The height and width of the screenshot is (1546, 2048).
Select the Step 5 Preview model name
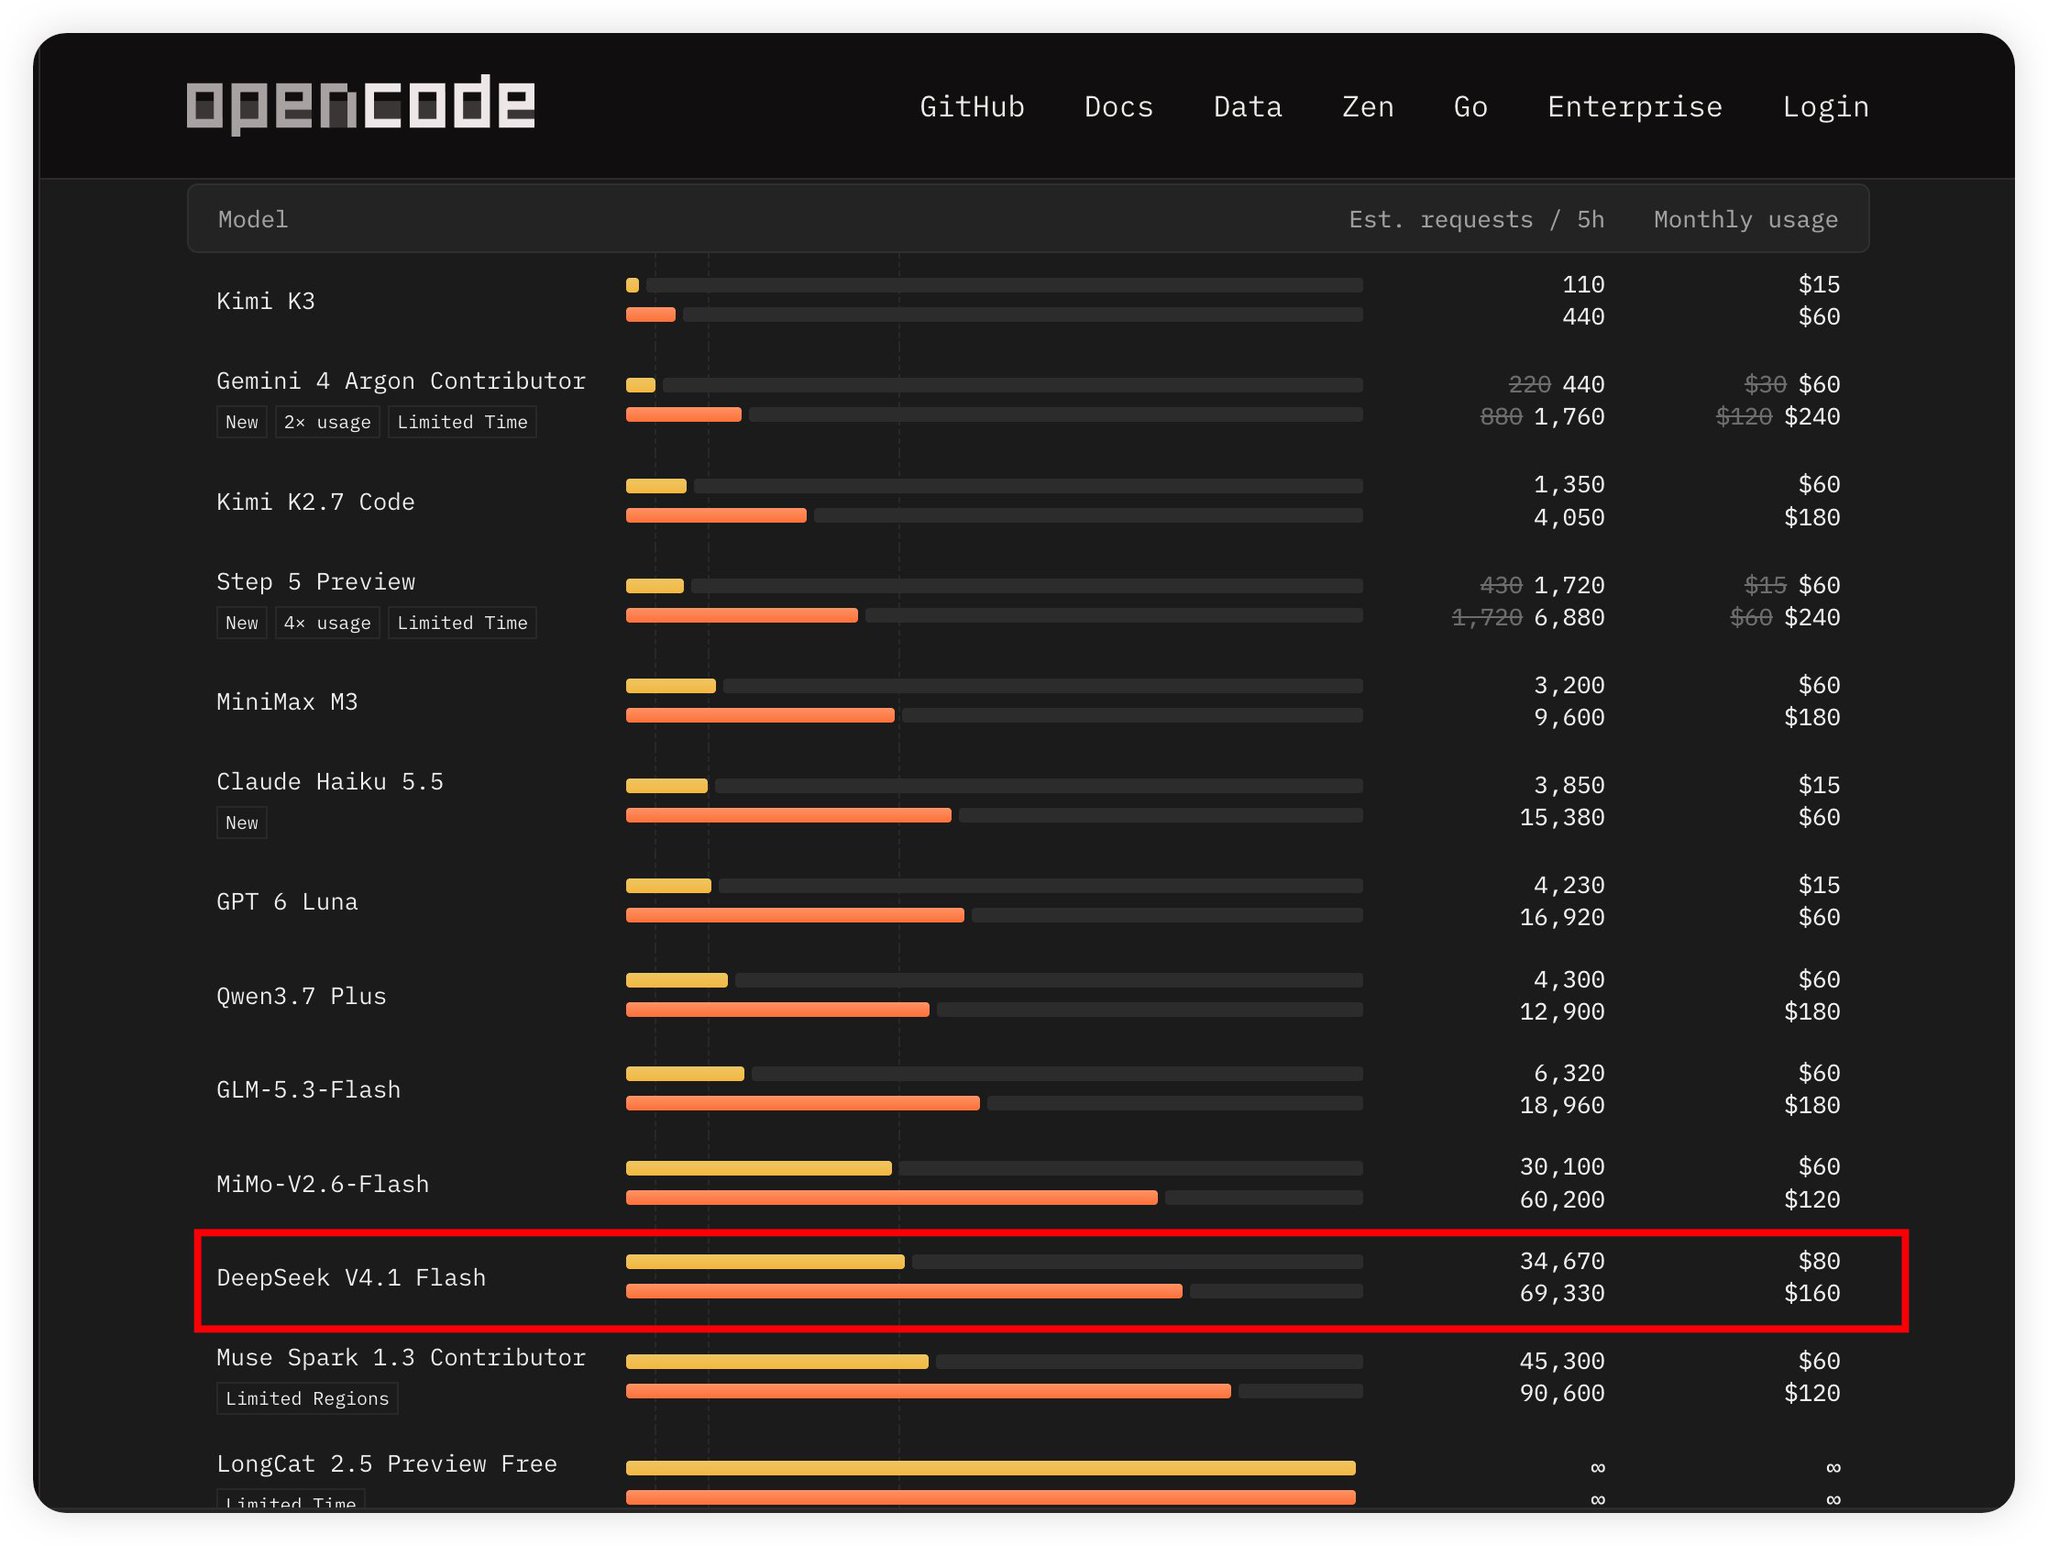[x=316, y=582]
